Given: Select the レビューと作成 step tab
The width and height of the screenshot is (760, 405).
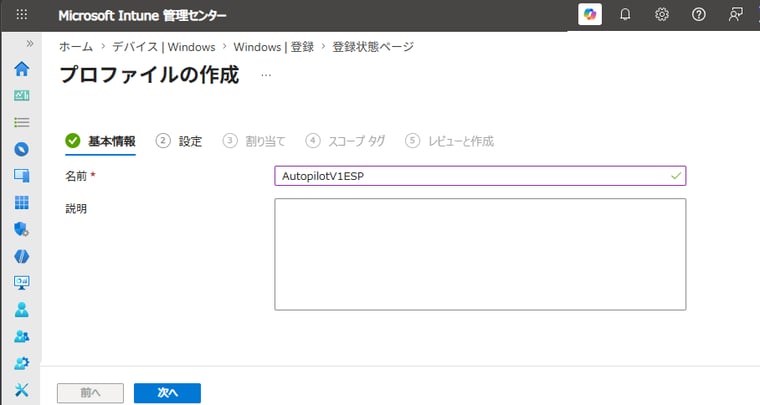Looking at the screenshot, I should [x=450, y=141].
